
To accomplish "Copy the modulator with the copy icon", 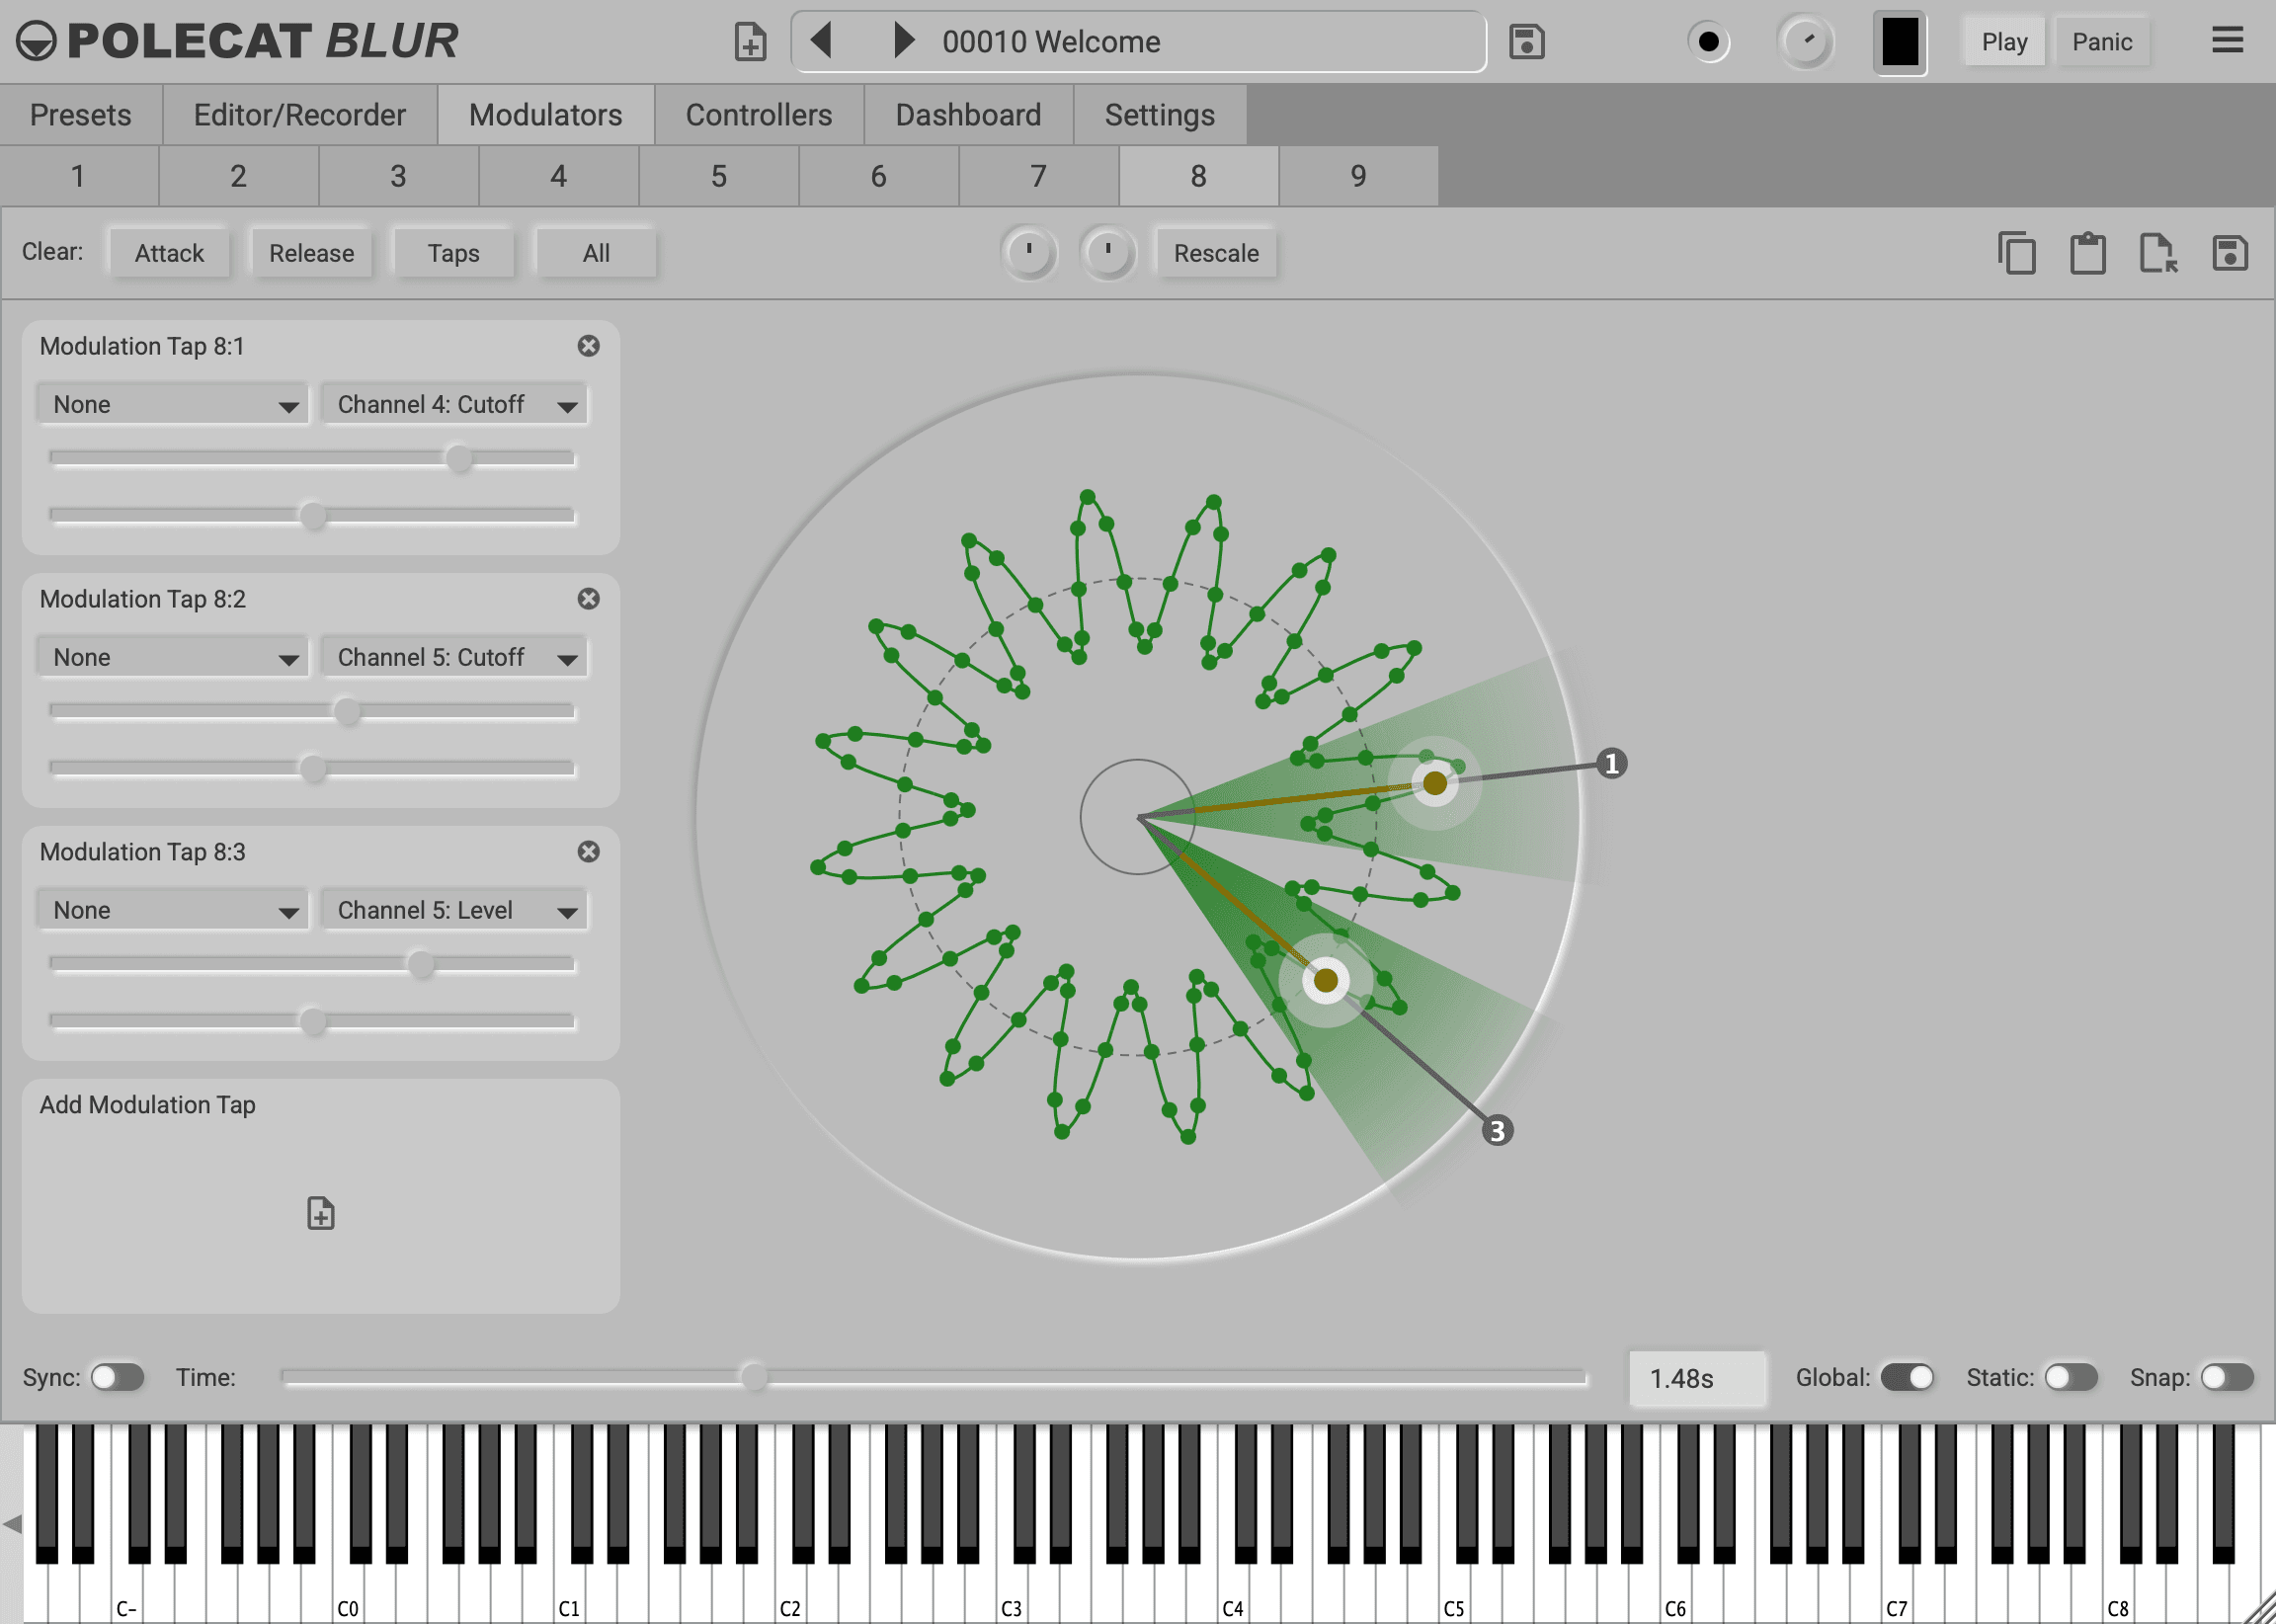I will pyautogui.click(x=2016, y=253).
